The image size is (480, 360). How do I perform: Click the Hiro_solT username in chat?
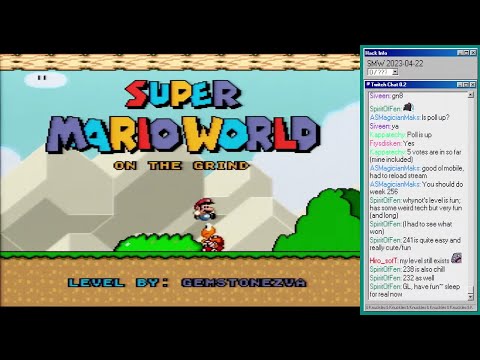click(x=384, y=261)
